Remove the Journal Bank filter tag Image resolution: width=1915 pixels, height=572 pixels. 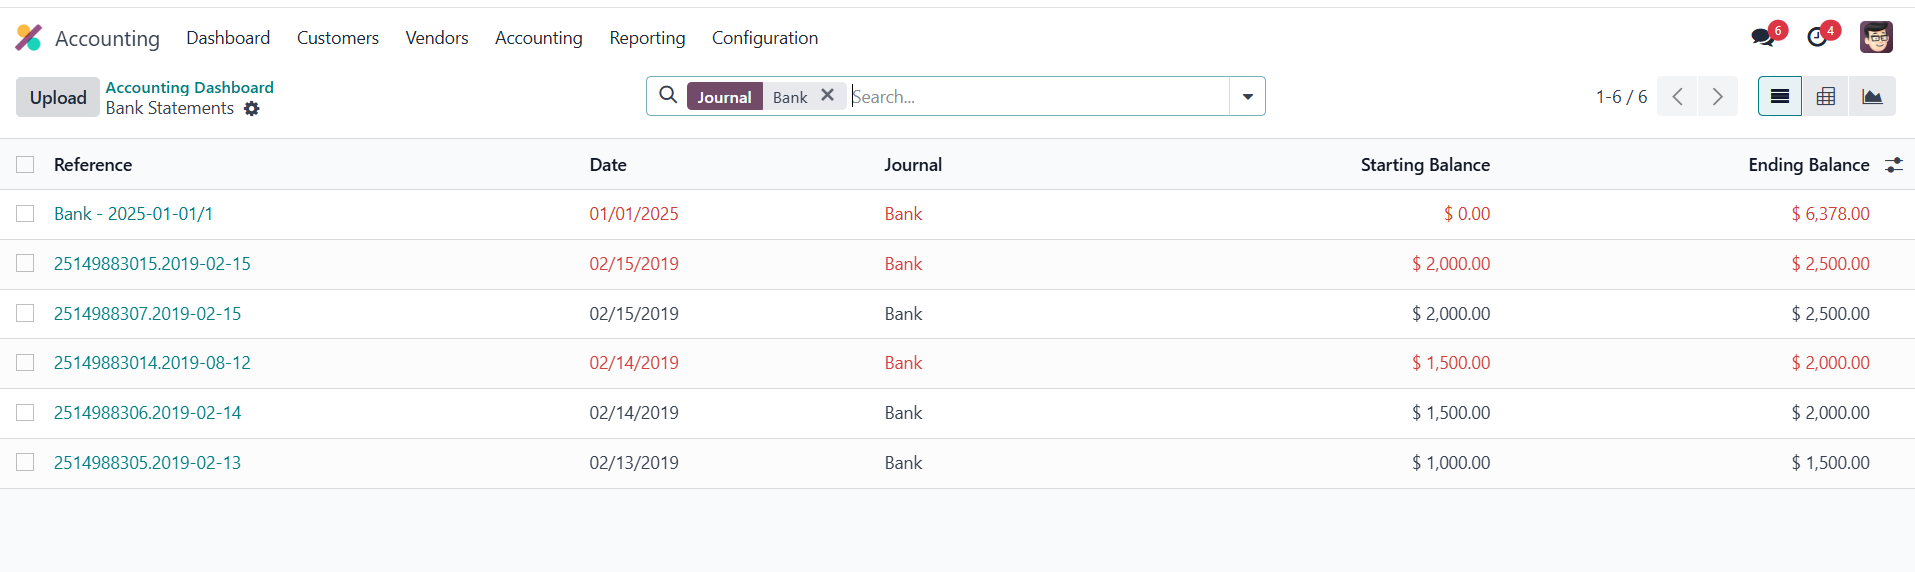tap(827, 96)
